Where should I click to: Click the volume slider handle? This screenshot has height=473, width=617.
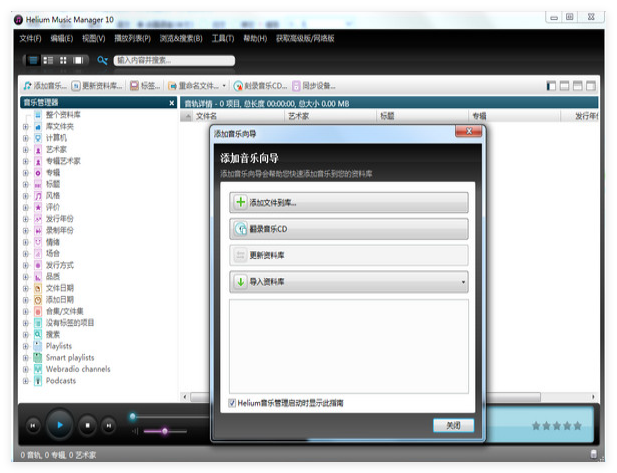click(165, 431)
